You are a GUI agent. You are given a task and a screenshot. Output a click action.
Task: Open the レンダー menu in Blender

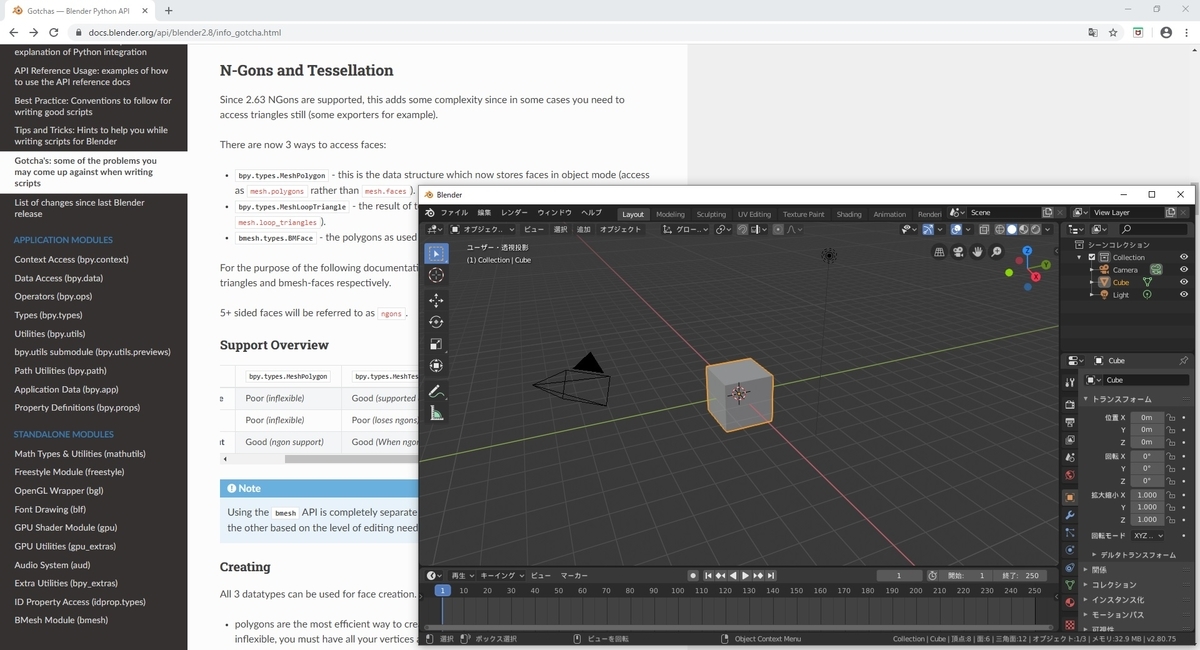pyautogui.click(x=519, y=212)
